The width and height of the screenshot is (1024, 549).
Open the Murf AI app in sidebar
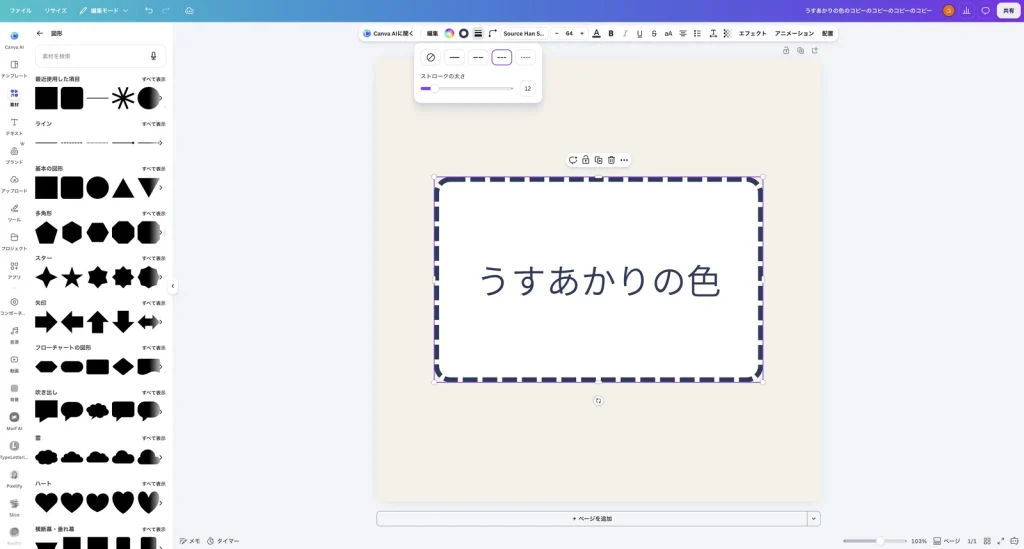click(14, 420)
